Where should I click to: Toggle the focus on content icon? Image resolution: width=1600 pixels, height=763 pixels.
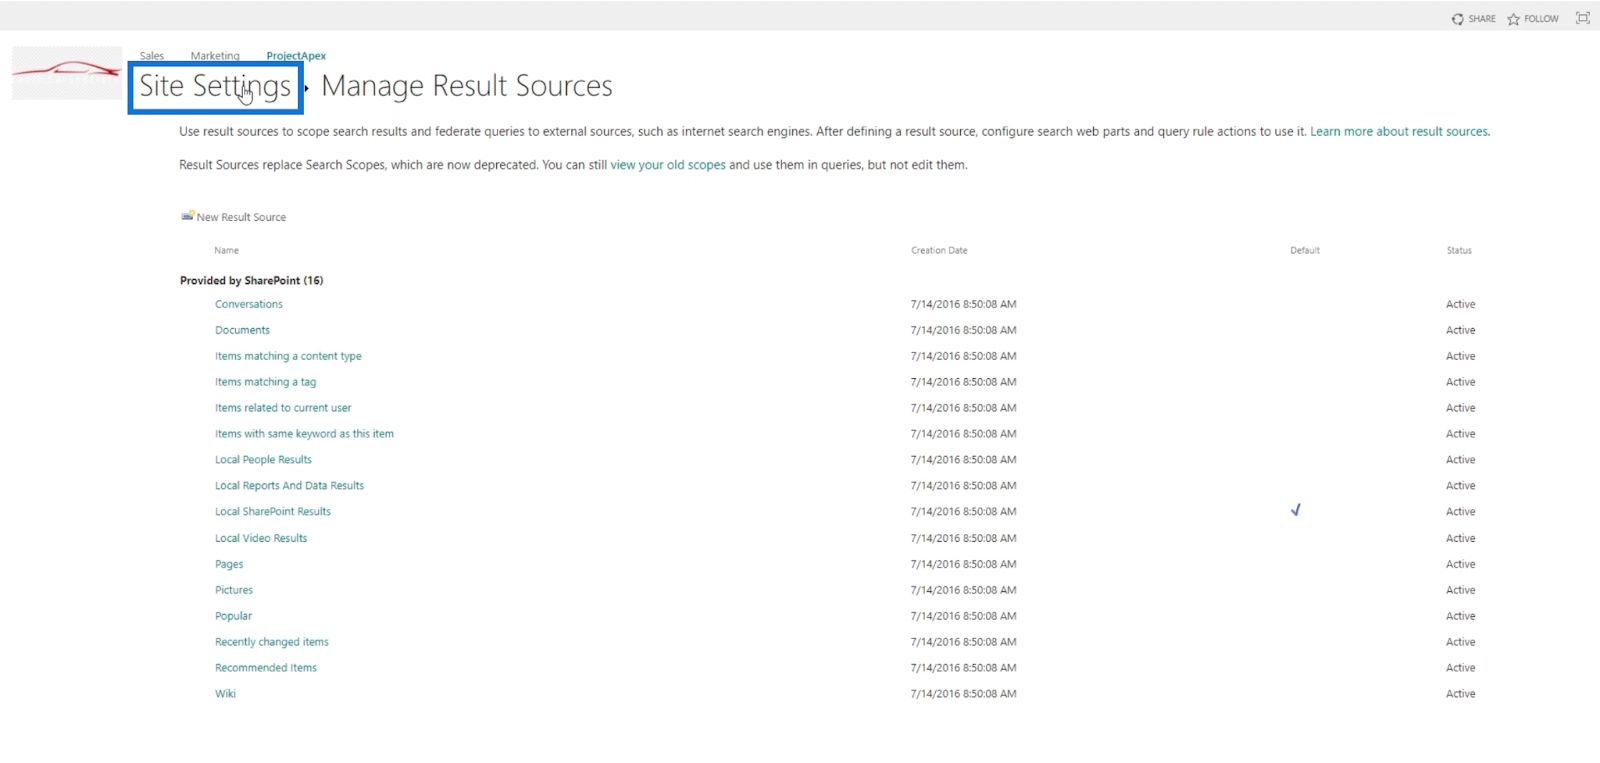(x=1583, y=18)
